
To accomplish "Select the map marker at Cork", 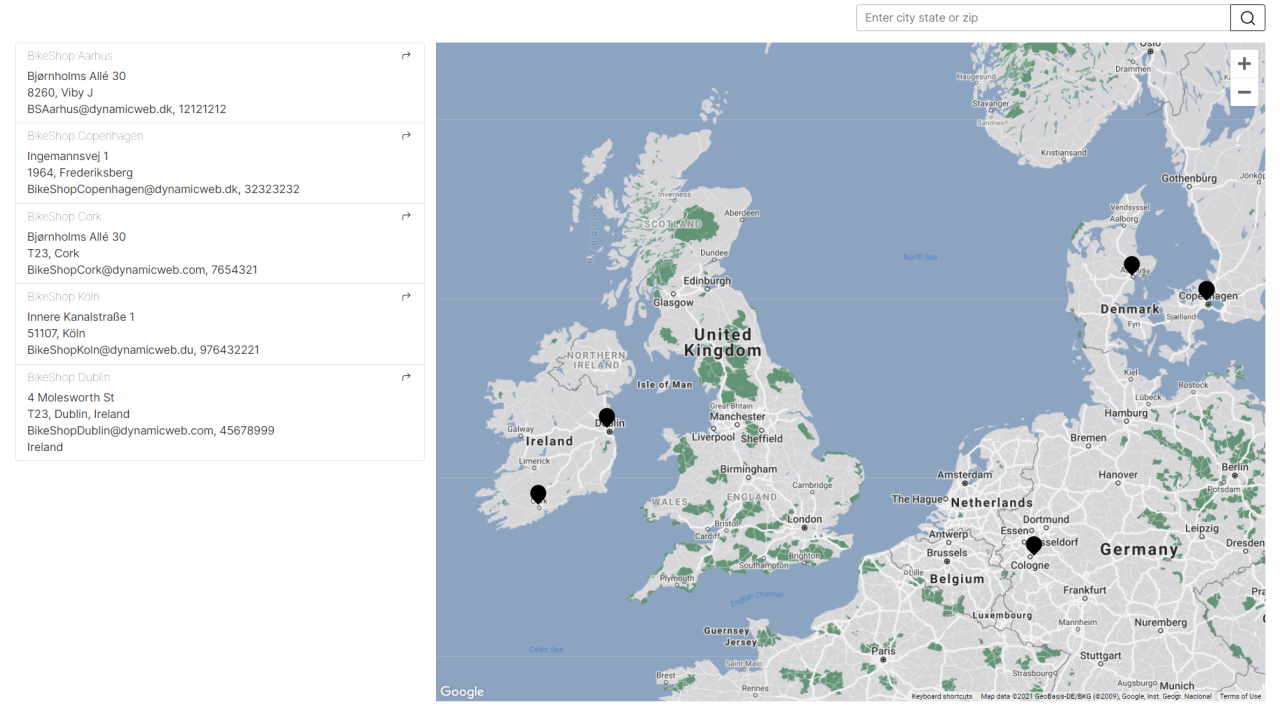I will point(538,494).
